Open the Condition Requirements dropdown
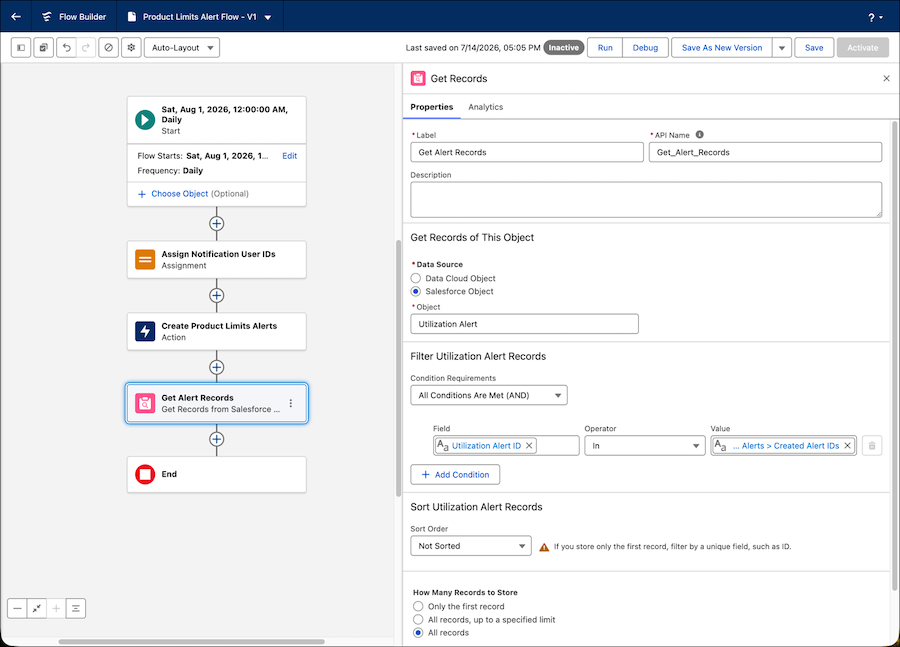900x647 pixels. pyautogui.click(x=489, y=395)
